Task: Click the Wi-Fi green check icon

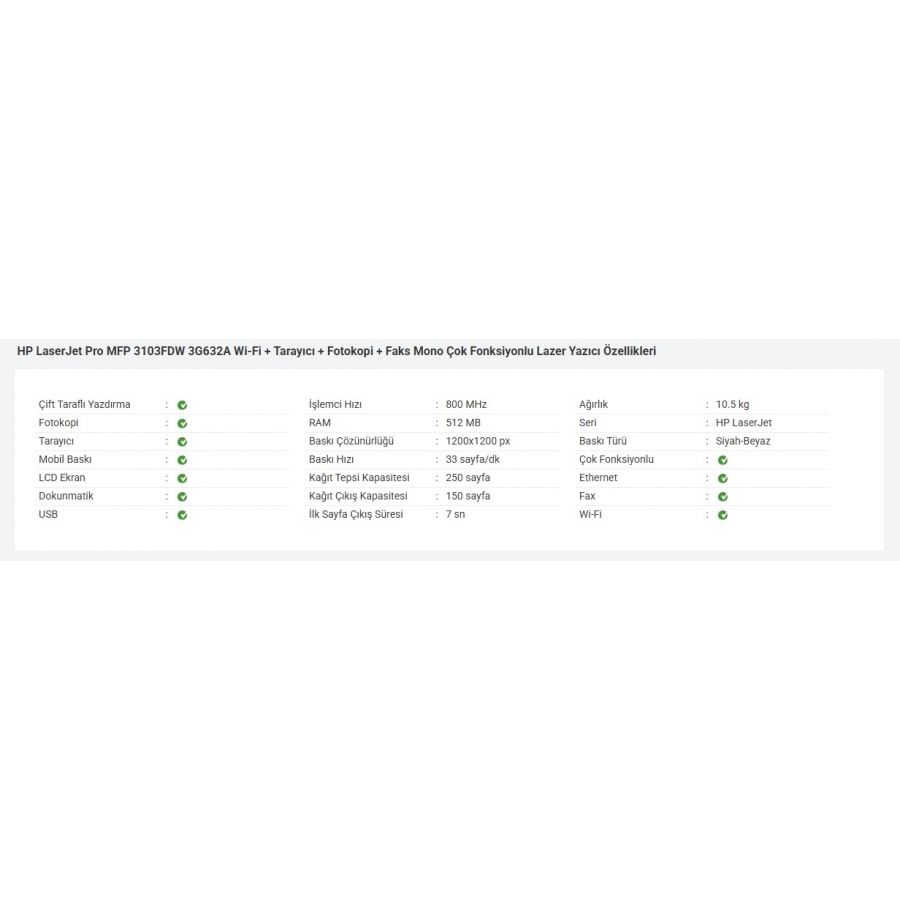Action: [722, 515]
